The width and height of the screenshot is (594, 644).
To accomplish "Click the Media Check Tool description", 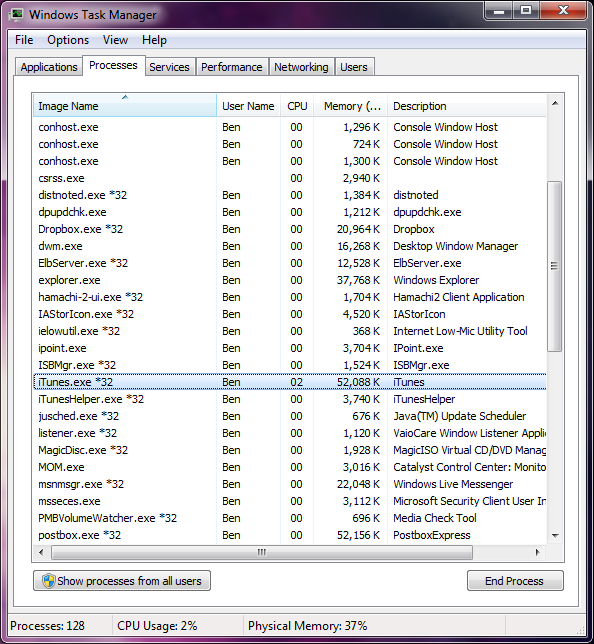I will 435,518.
